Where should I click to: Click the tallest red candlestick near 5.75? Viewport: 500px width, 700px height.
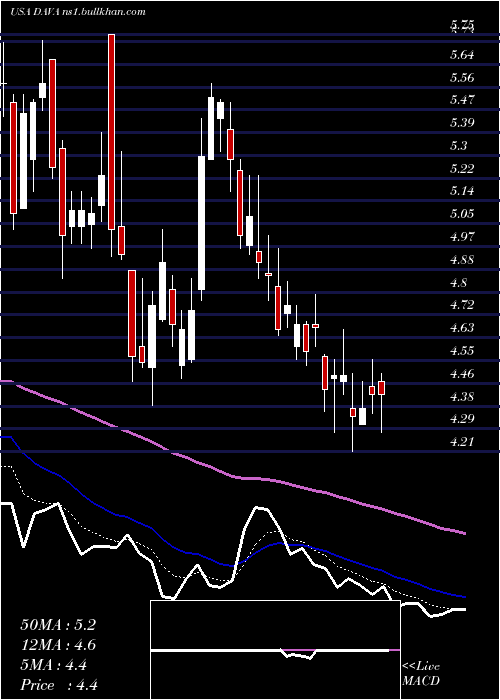pyautogui.click(x=112, y=132)
